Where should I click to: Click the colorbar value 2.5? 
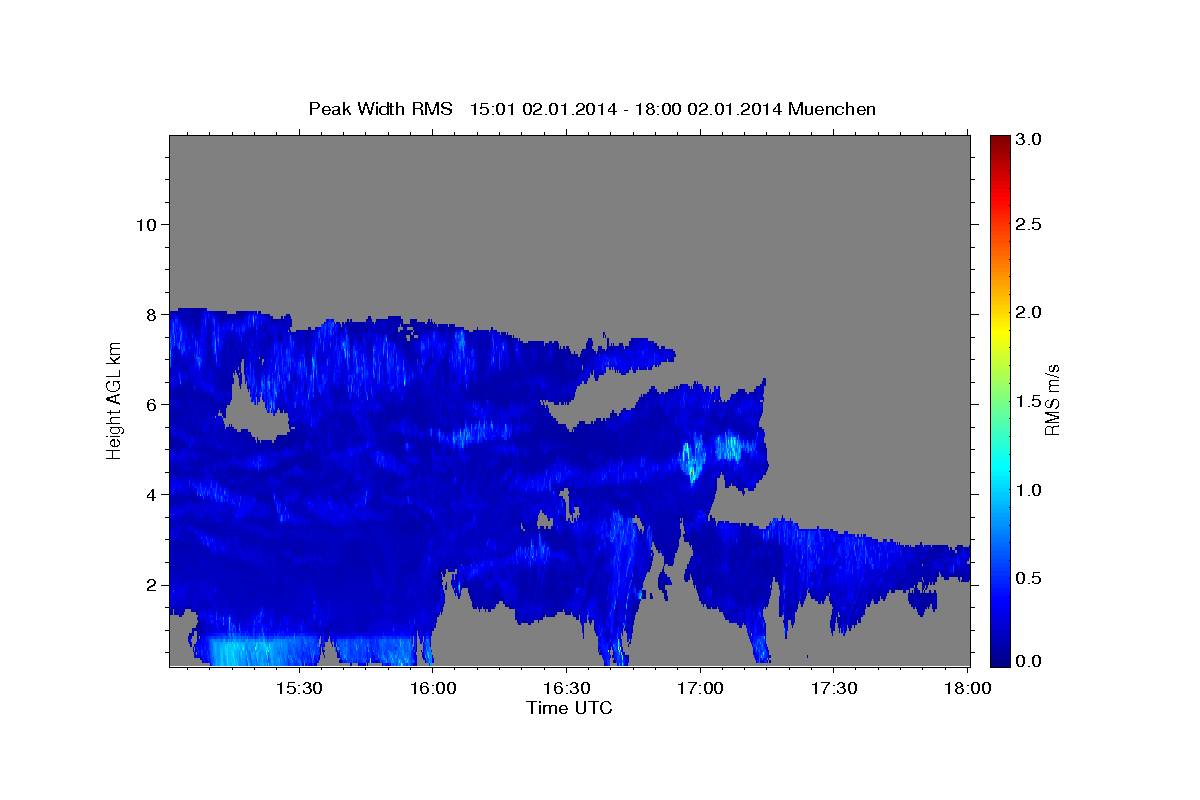click(1031, 225)
